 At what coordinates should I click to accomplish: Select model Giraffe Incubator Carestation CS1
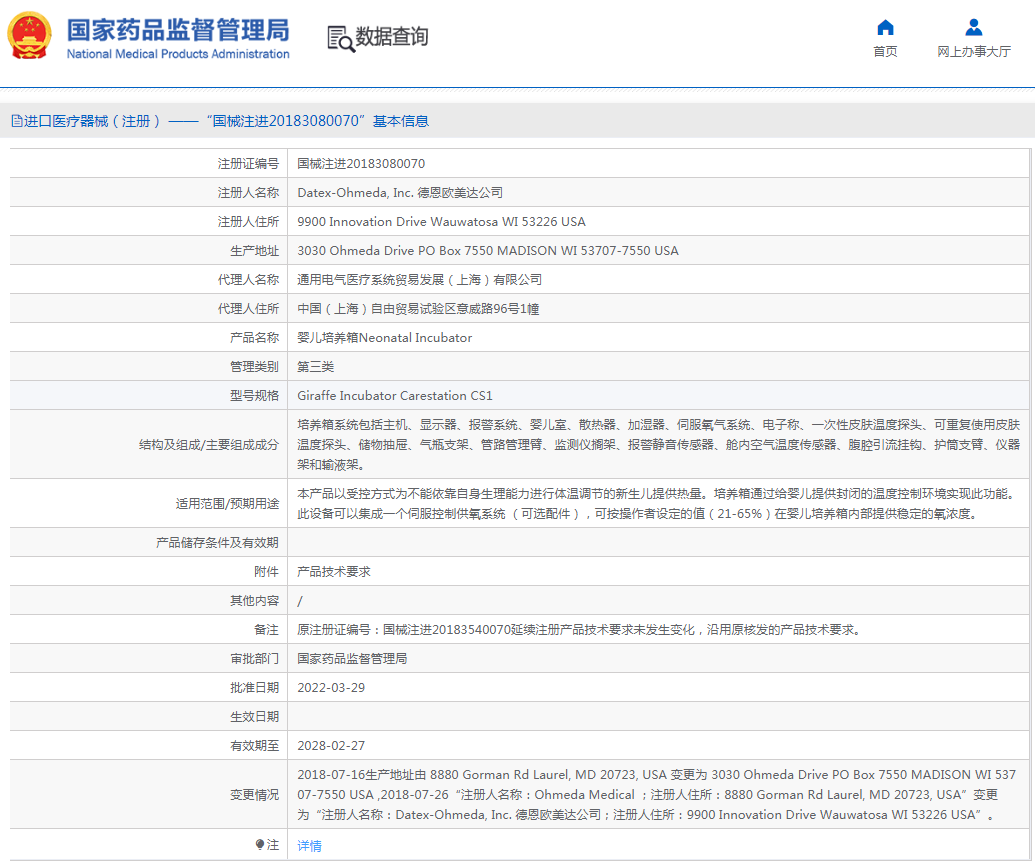pyautogui.click(x=395, y=396)
